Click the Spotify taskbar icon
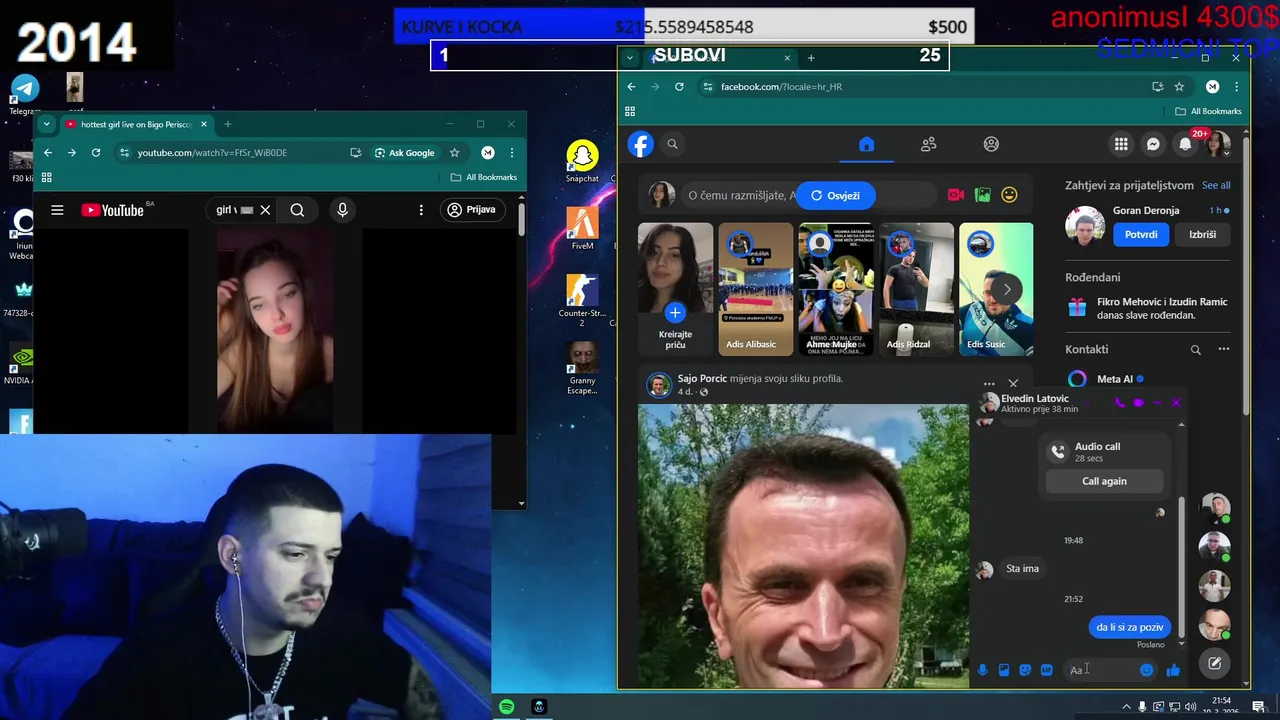 point(507,707)
